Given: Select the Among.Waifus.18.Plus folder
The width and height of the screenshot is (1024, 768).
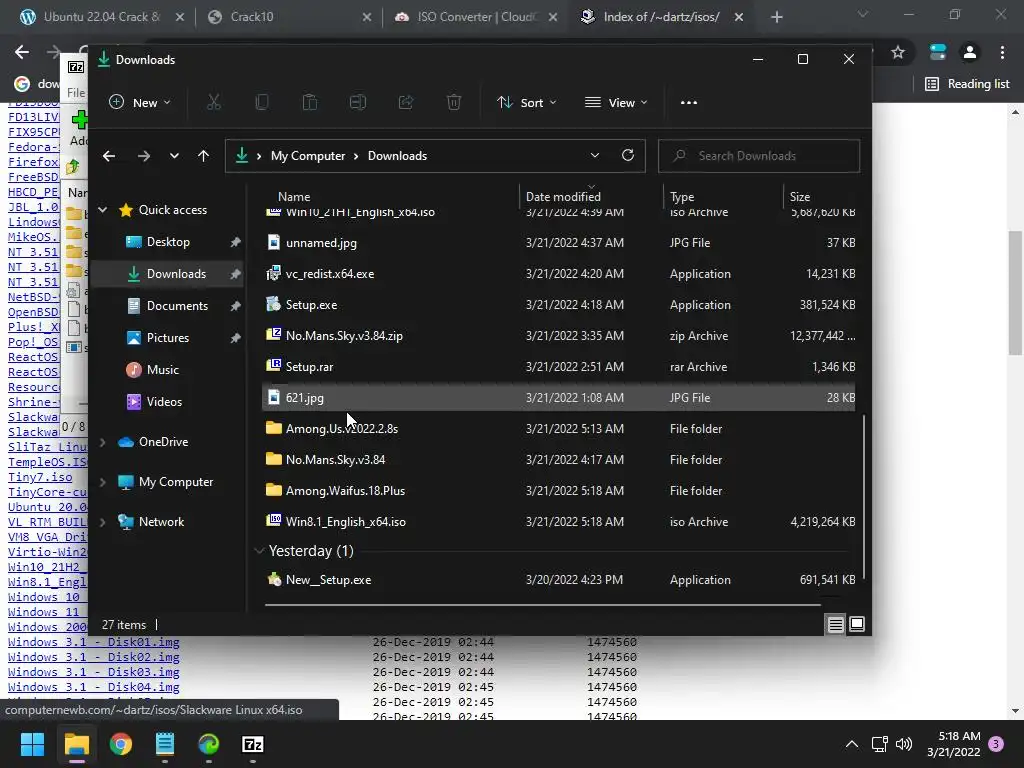Looking at the screenshot, I should (x=558, y=491).
